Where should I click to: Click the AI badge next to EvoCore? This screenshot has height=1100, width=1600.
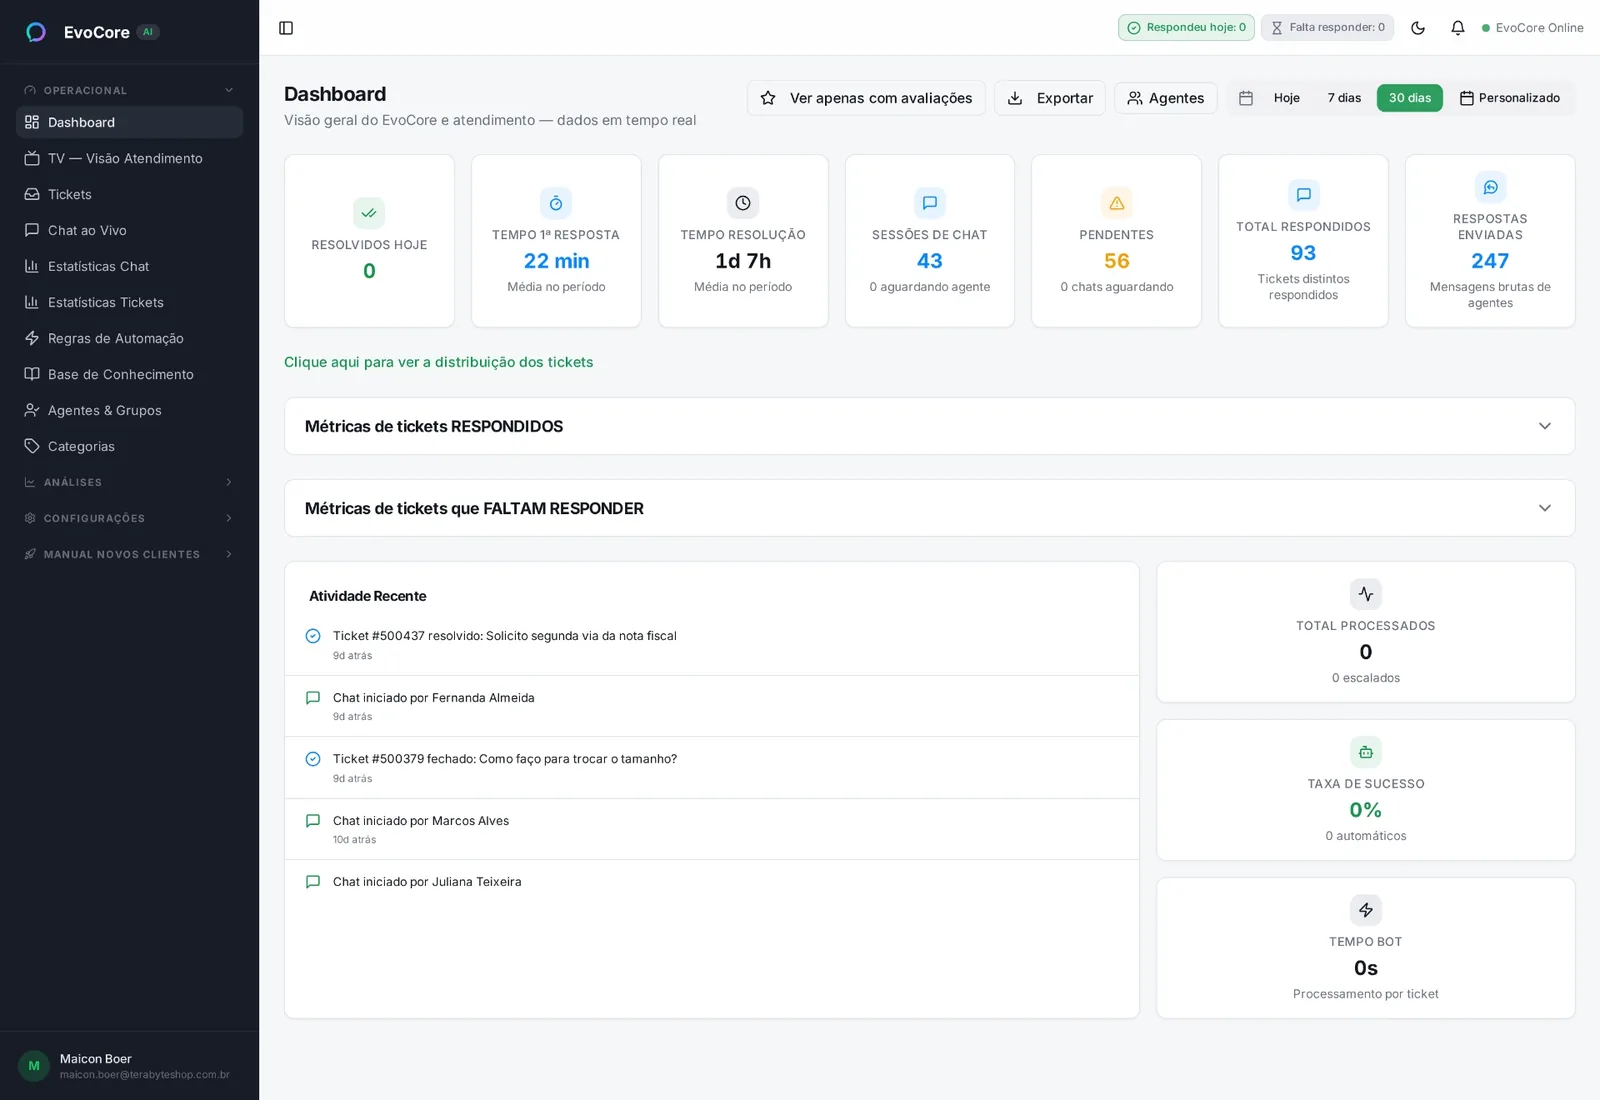pos(148,32)
